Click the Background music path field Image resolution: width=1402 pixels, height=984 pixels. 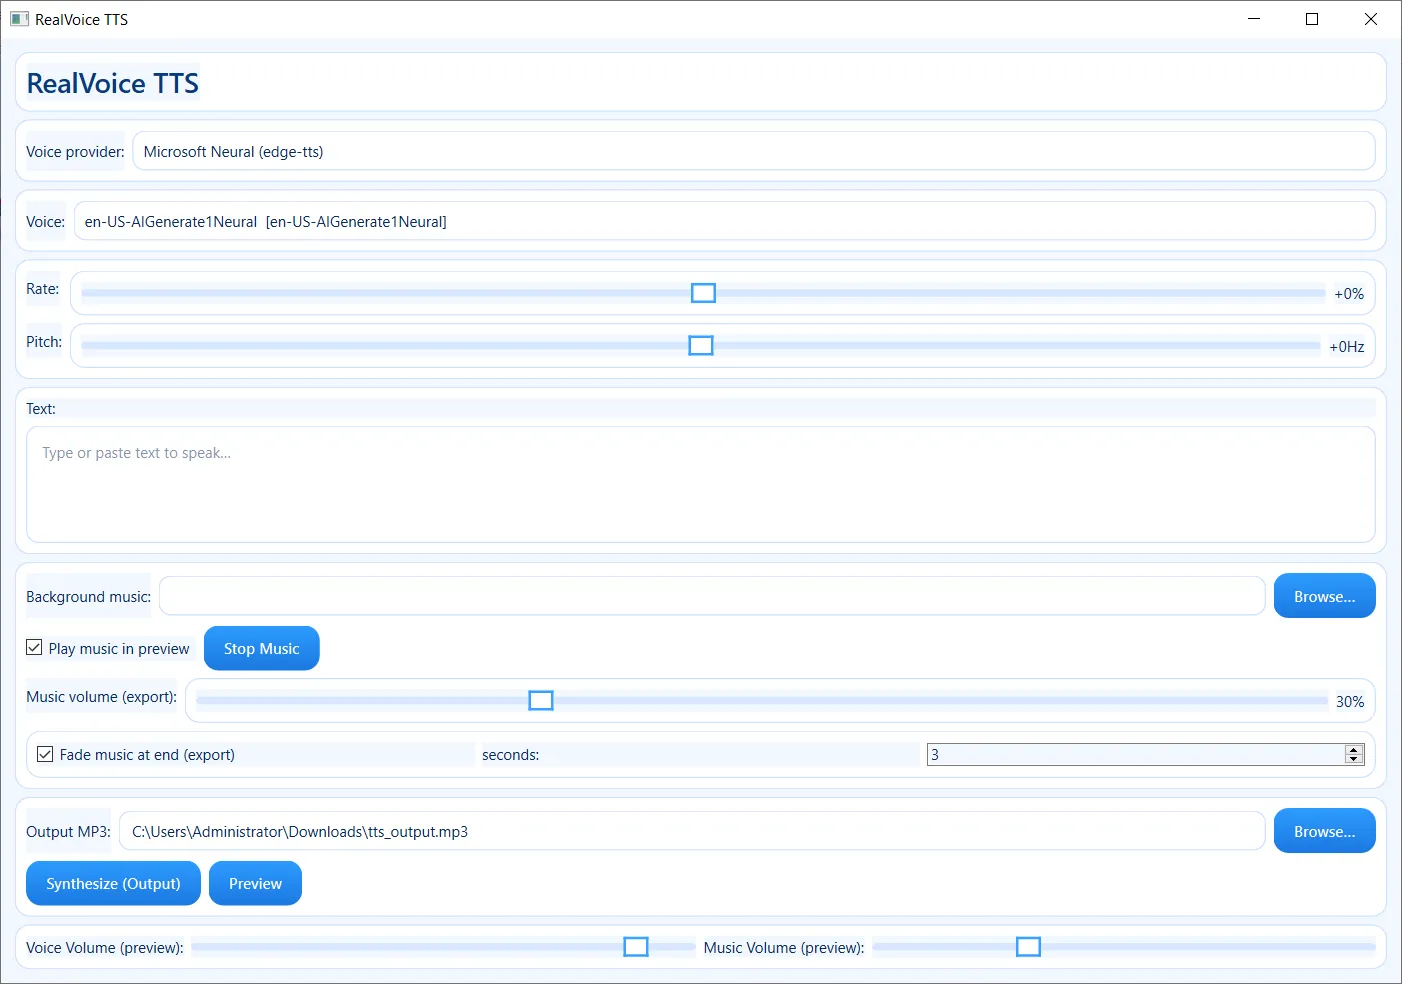tap(712, 596)
